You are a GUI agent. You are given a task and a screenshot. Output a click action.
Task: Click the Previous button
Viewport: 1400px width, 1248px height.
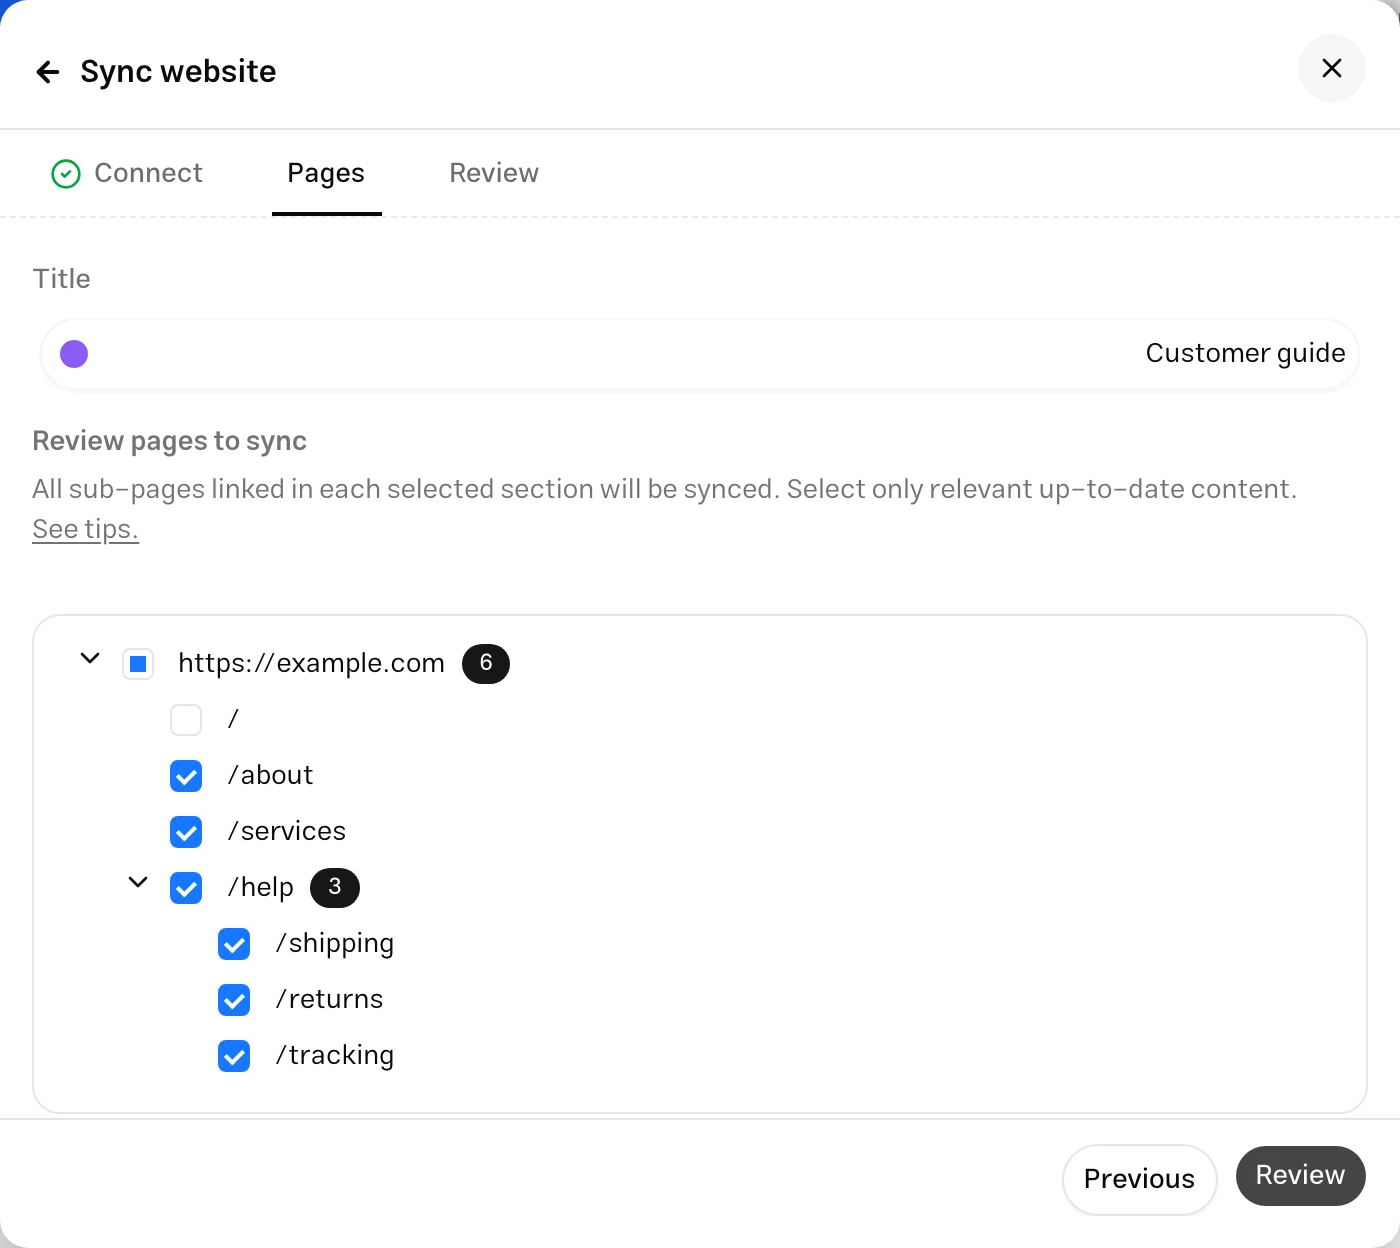coord(1139,1179)
